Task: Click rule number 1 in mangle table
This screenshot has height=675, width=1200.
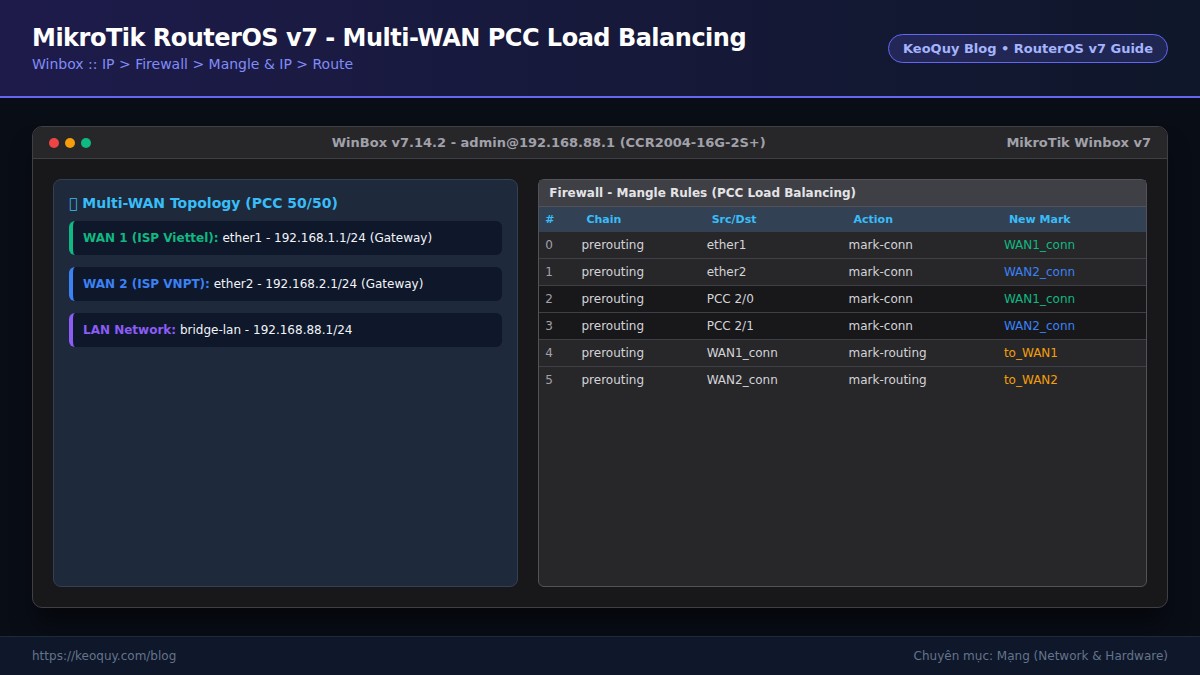Action: (548, 272)
